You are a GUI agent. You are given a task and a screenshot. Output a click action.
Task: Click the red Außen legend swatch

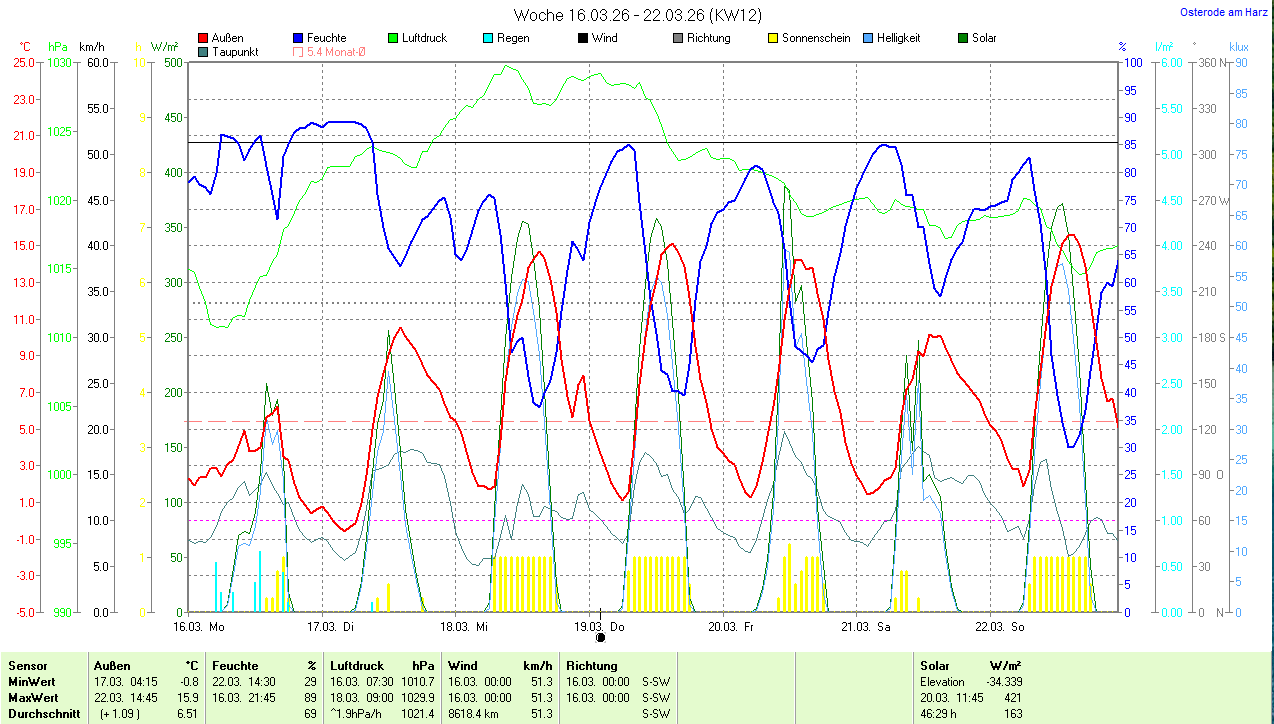click(204, 38)
